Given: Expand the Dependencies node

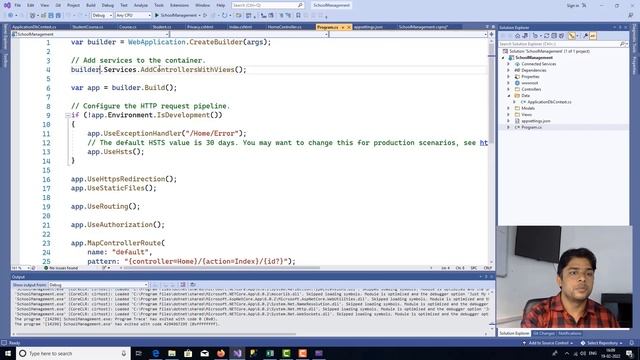Looking at the screenshot, I should 509,70.
